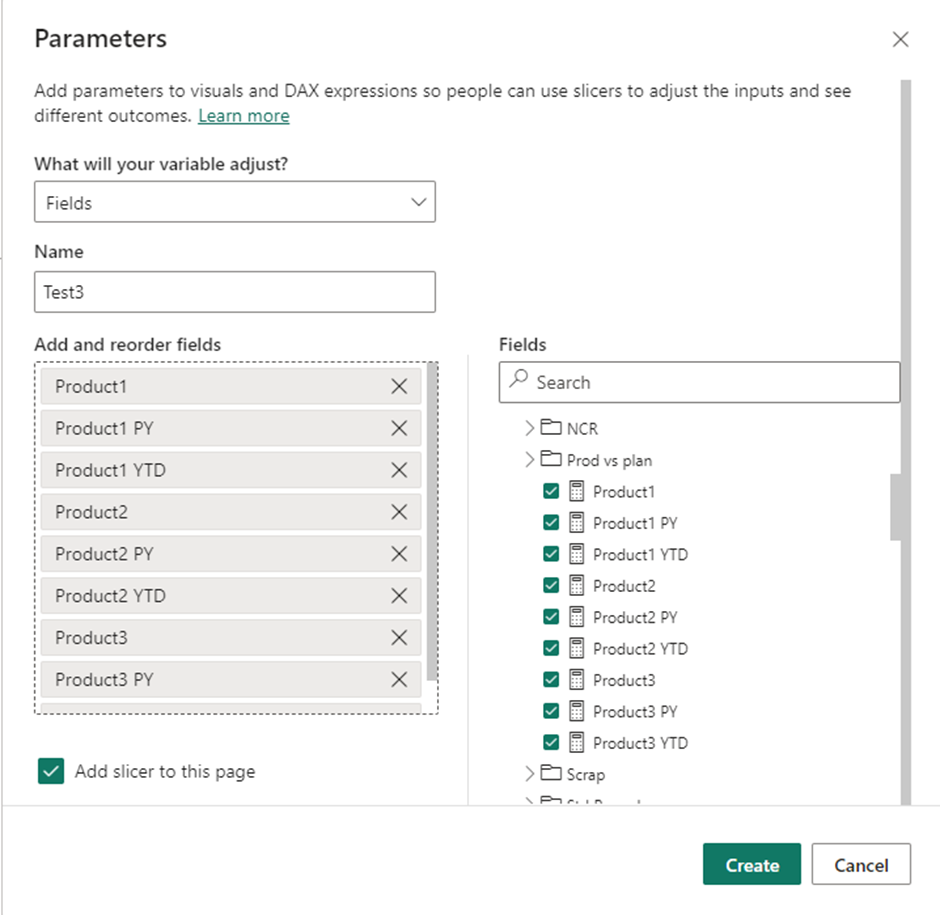Click measure icon next to Product1 PY
The image size is (940, 915).
[x=577, y=522]
